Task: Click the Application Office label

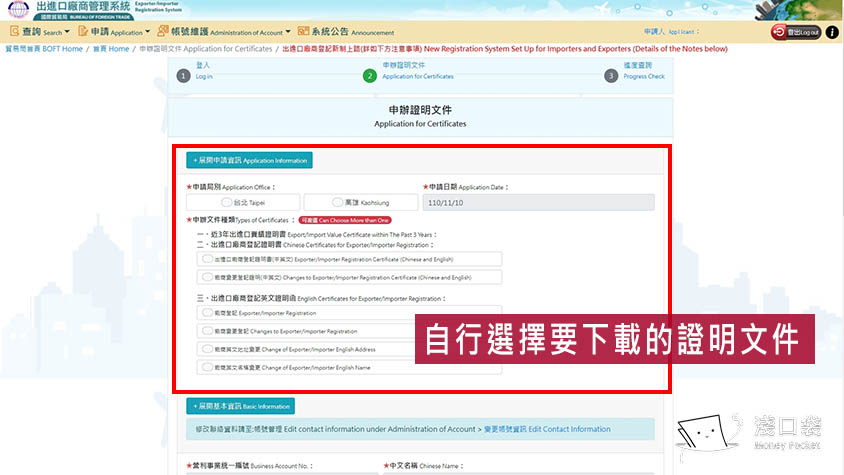Action: click(230, 187)
